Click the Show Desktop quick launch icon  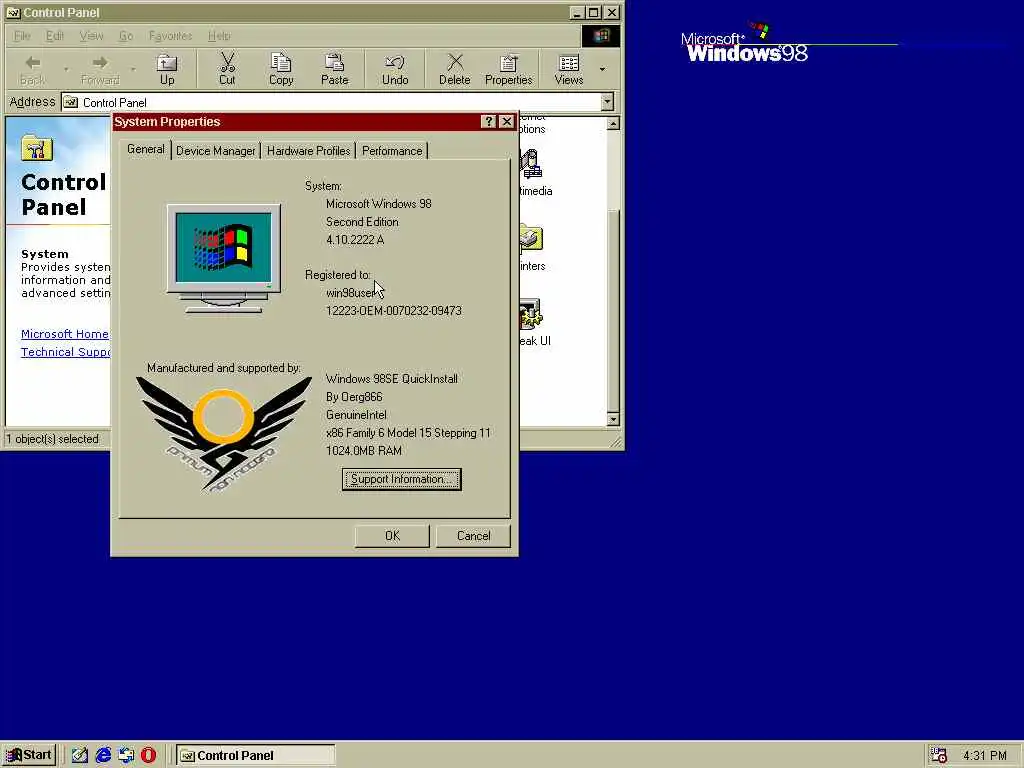coord(80,755)
